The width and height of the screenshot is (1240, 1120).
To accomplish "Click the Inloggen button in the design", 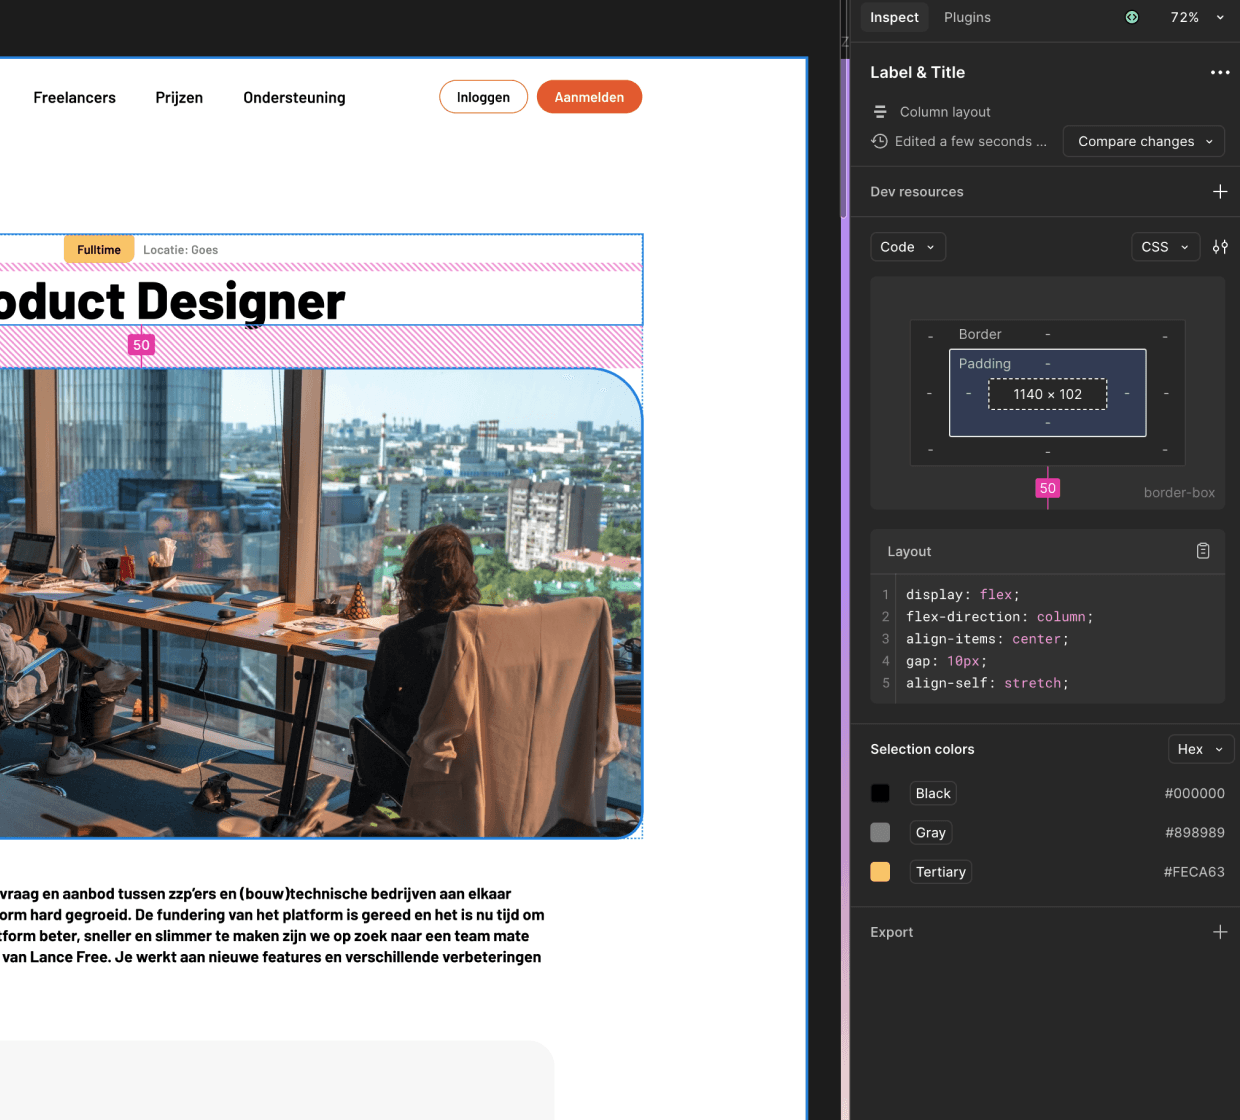I will coord(483,97).
